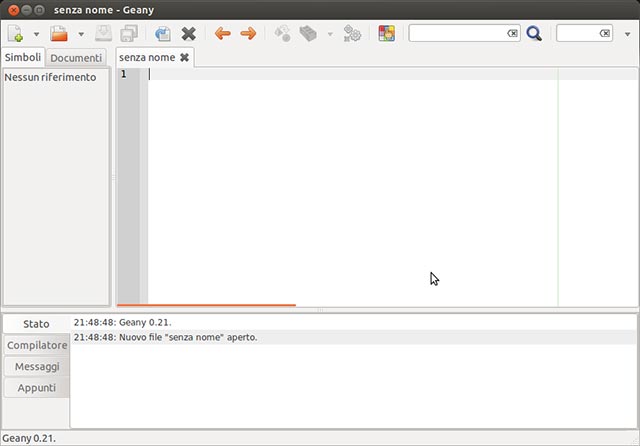
Task: Create a new file with toolbar icon
Action: (15, 34)
